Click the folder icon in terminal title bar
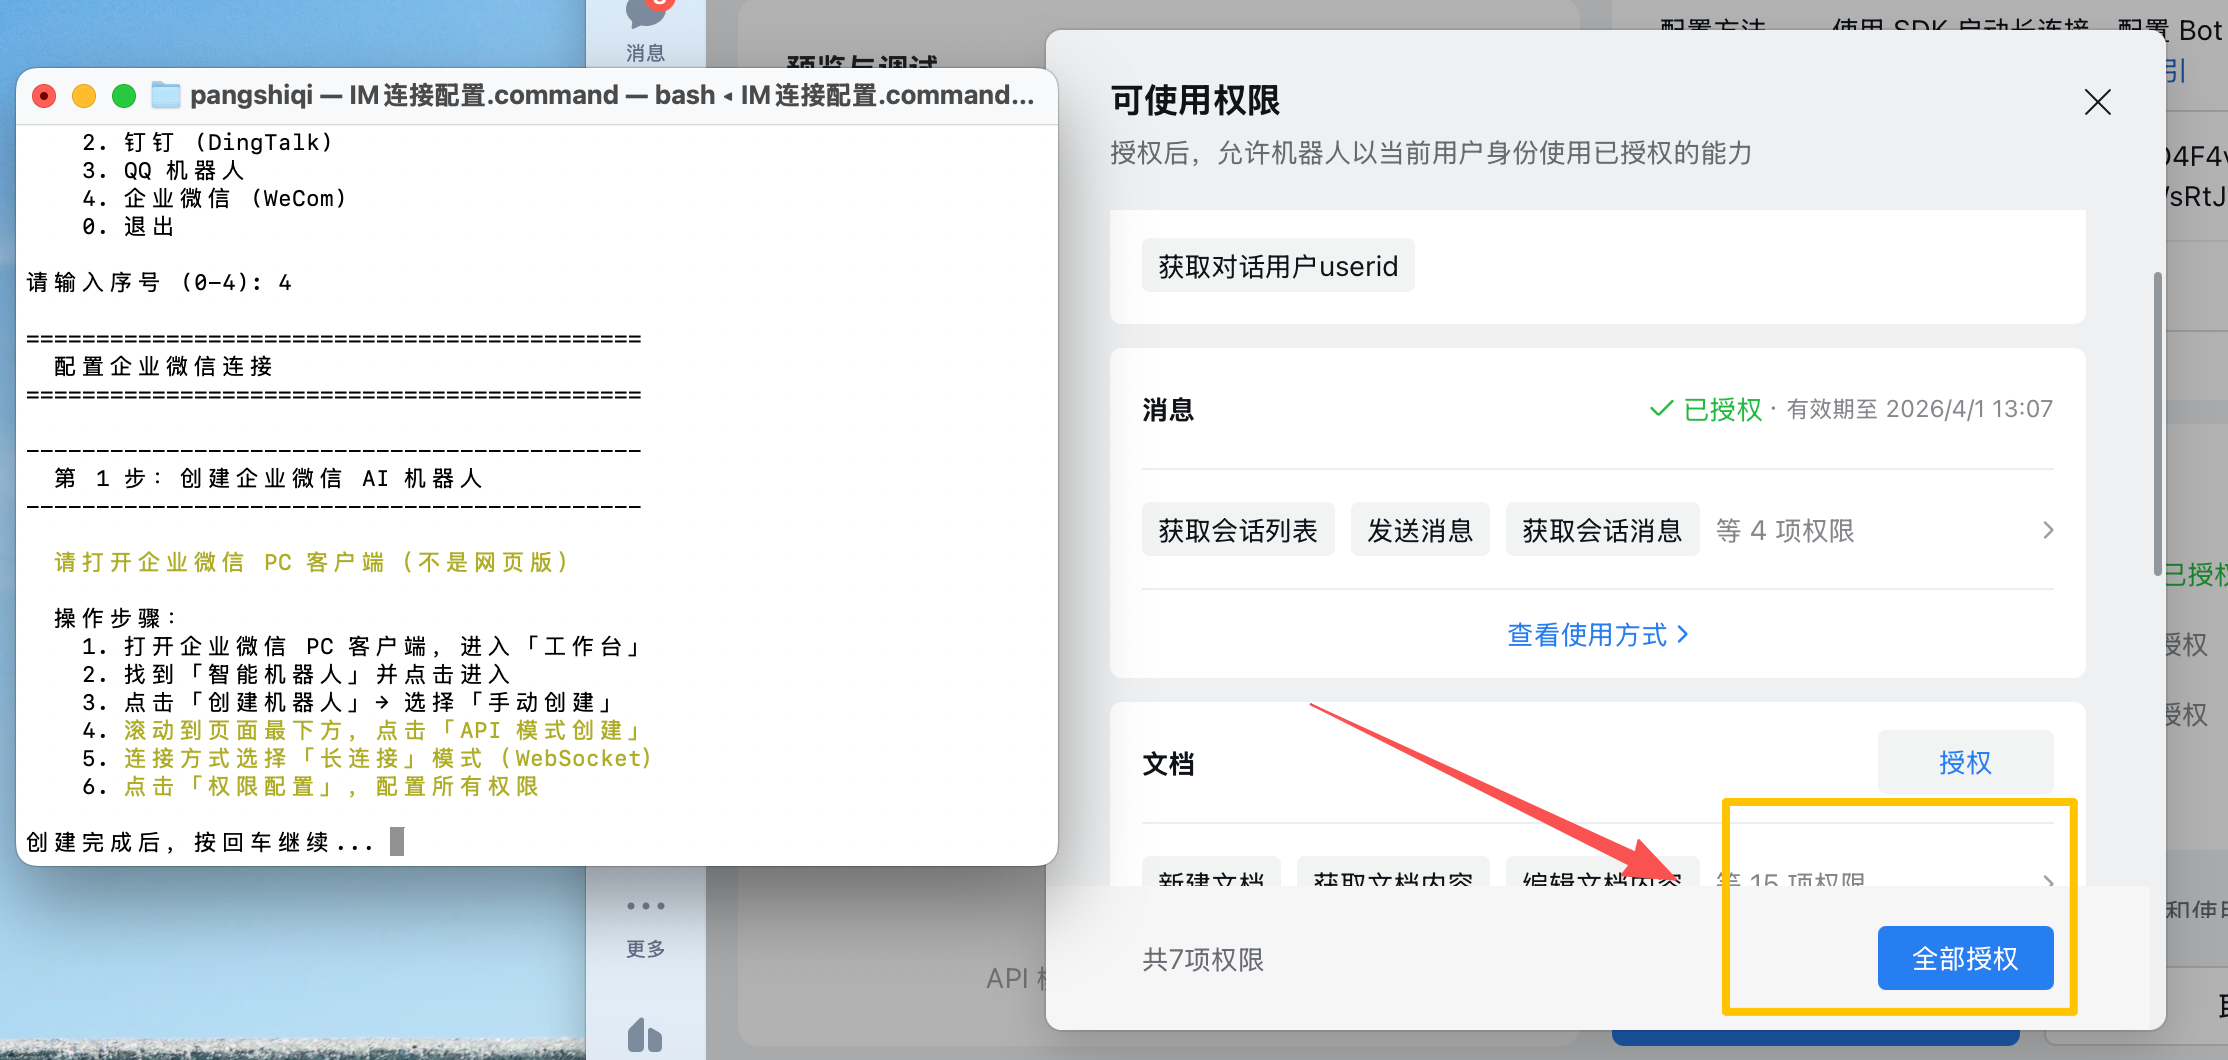 pos(166,95)
